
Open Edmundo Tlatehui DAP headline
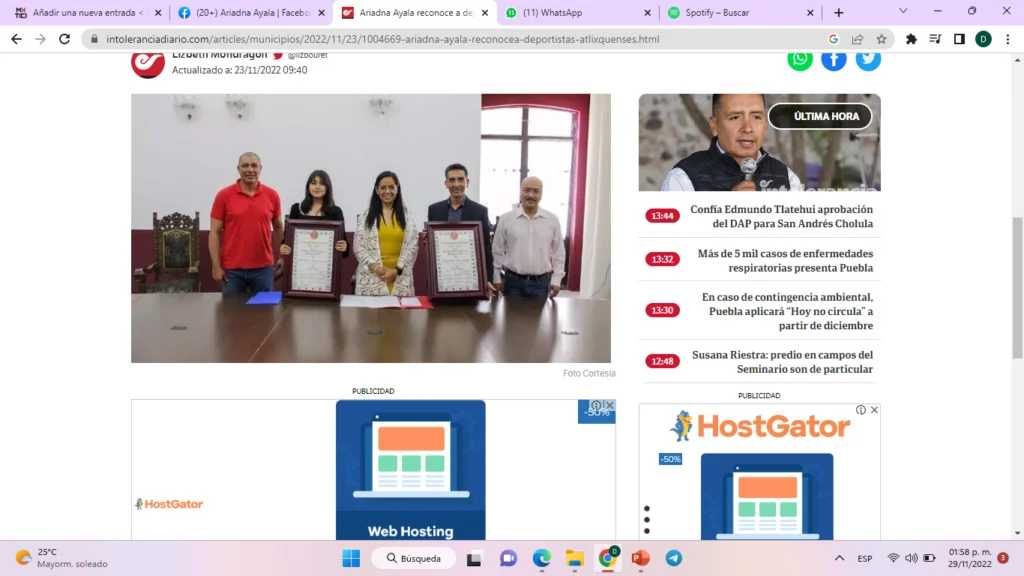(781, 216)
